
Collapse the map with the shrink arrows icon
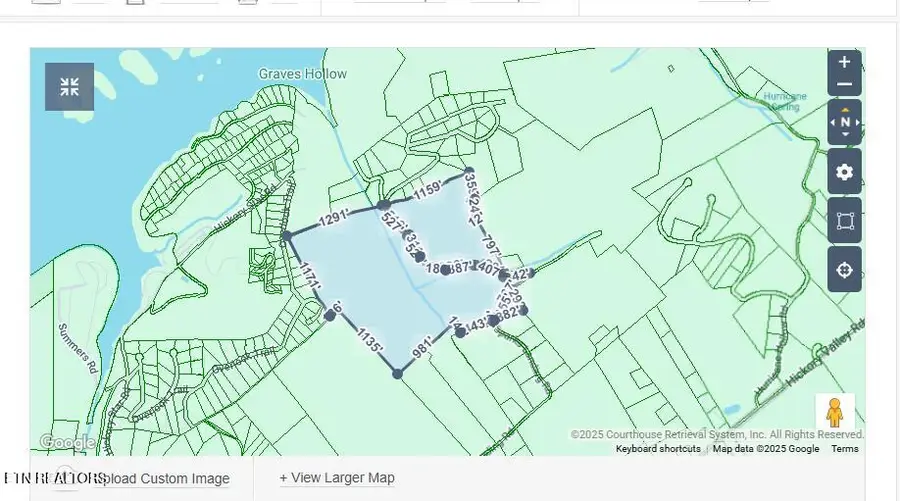coord(69,87)
